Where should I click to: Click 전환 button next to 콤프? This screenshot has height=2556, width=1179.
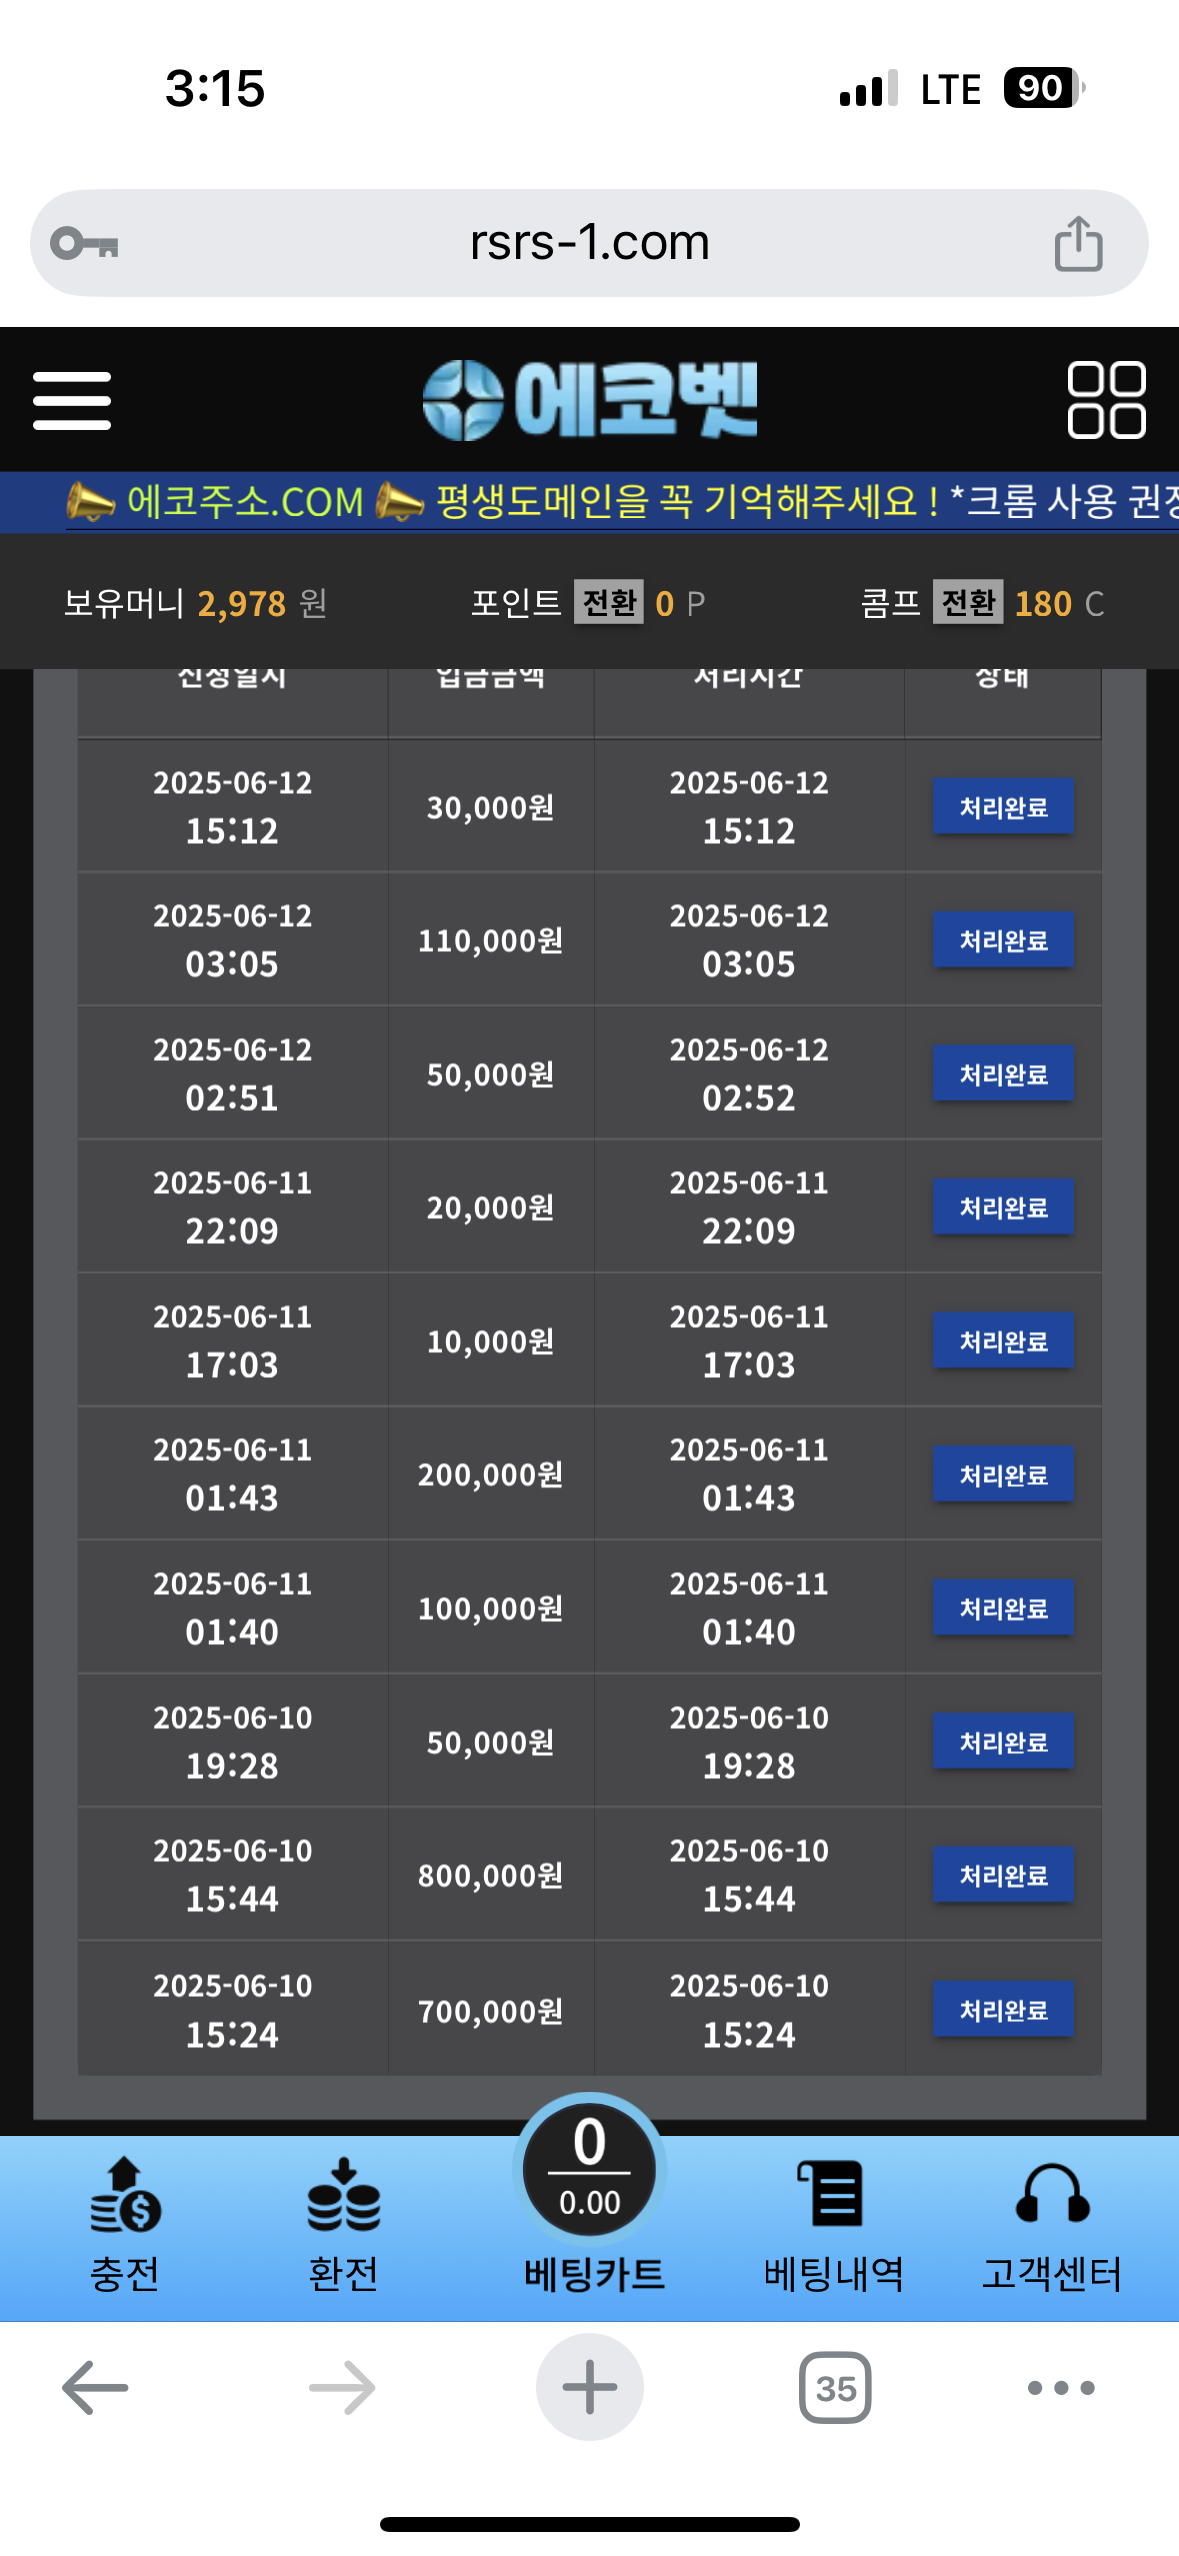[968, 603]
